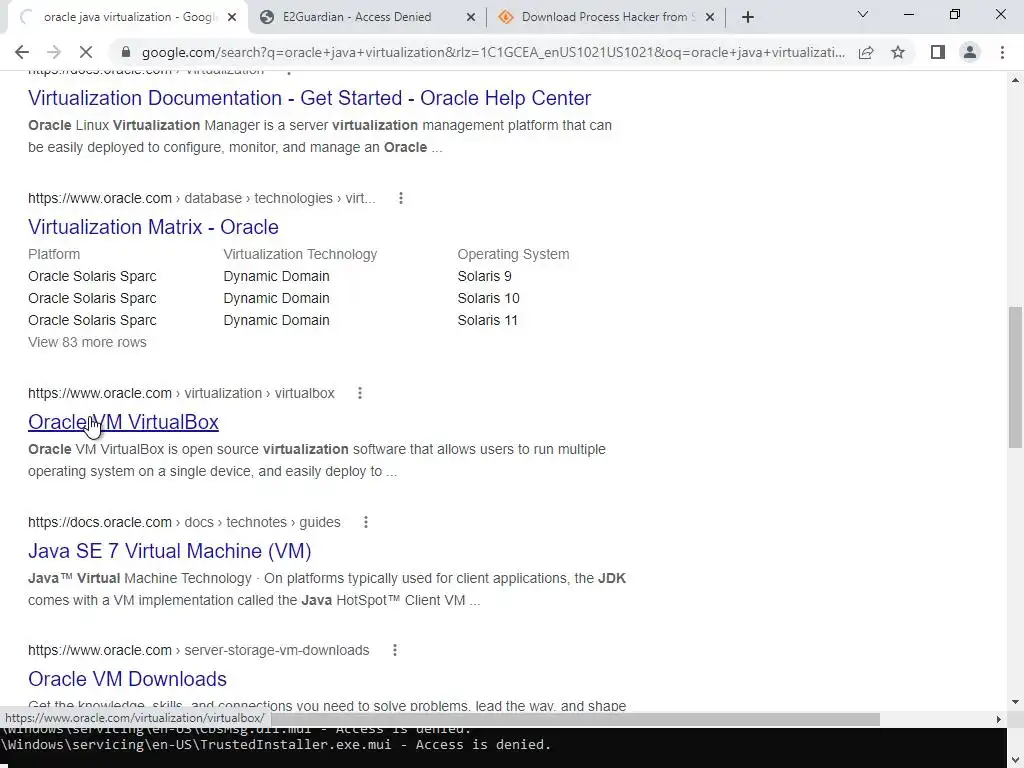Screen dimensions: 1024x768
Task: Open the Oracle VM VirtualBox result
Action: pyautogui.click(x=123, y=423)
